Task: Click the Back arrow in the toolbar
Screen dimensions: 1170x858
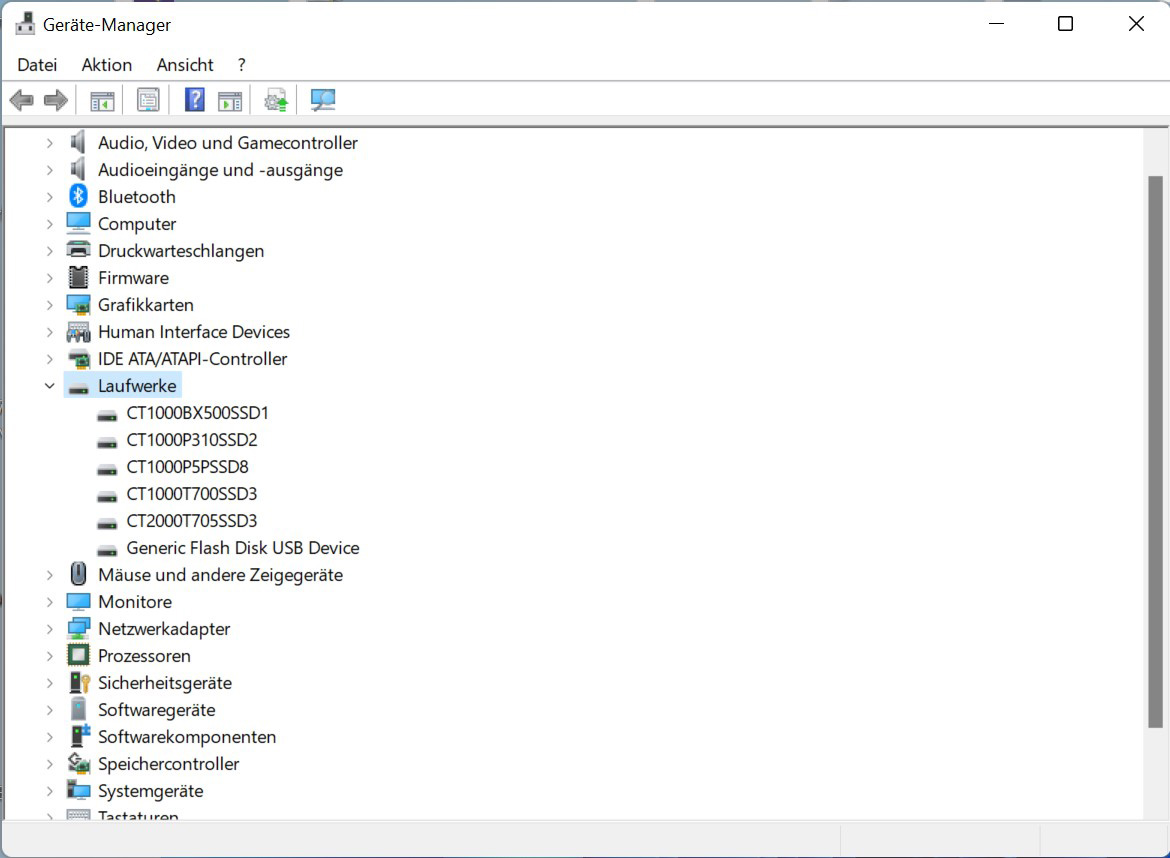Action: coord(22,100)
